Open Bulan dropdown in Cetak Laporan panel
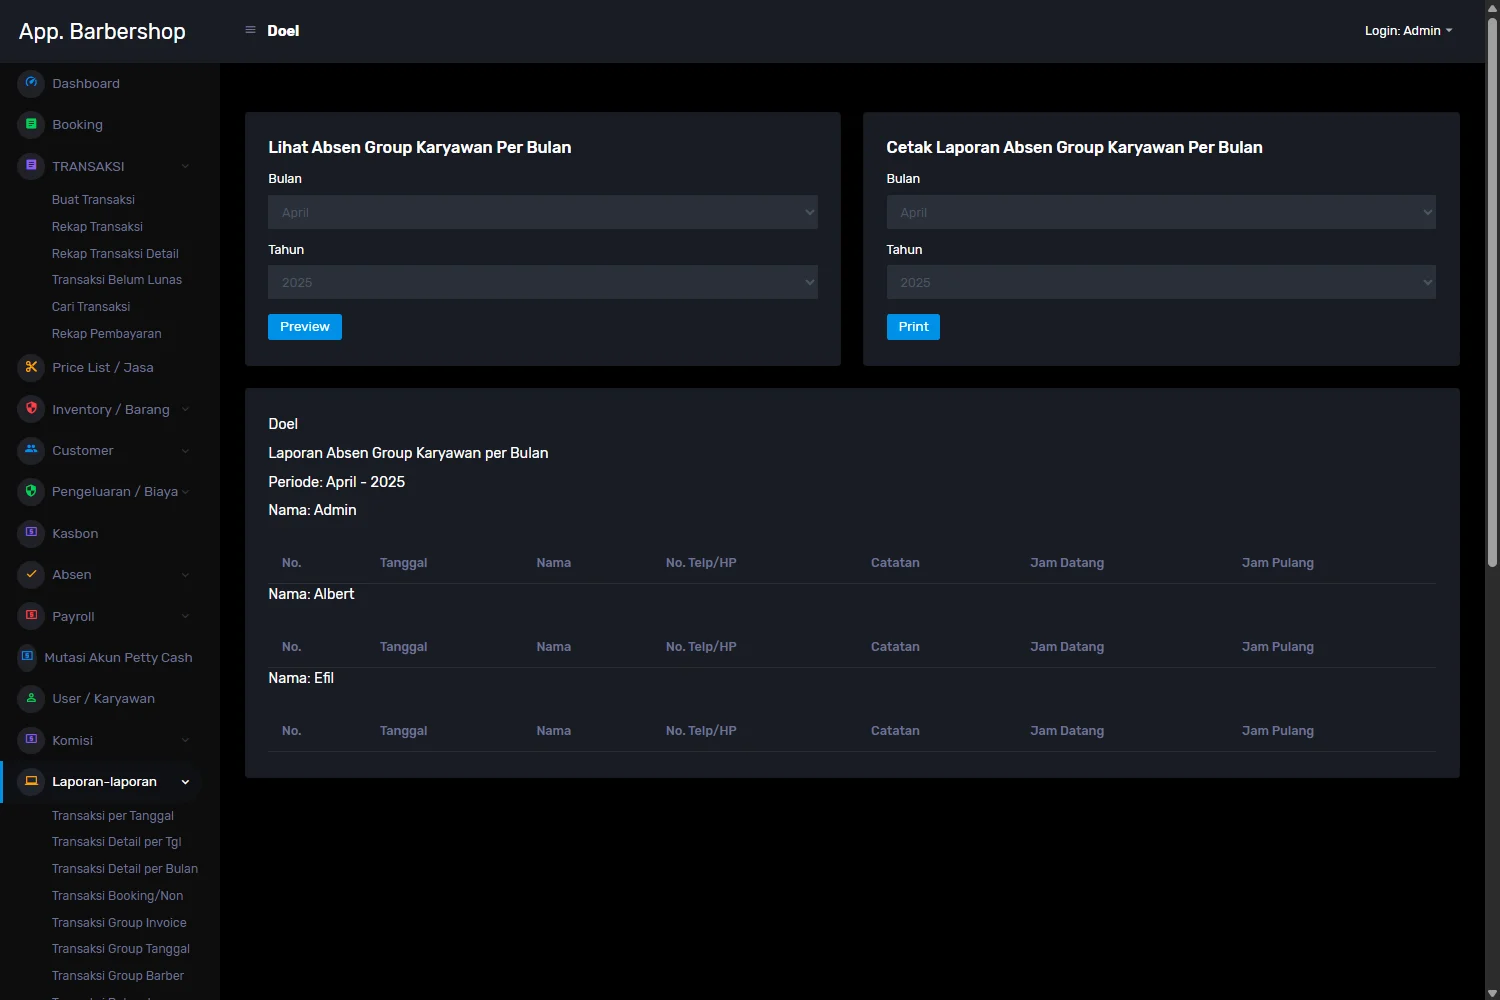1500x1000 pixels. pos(1161,212)
